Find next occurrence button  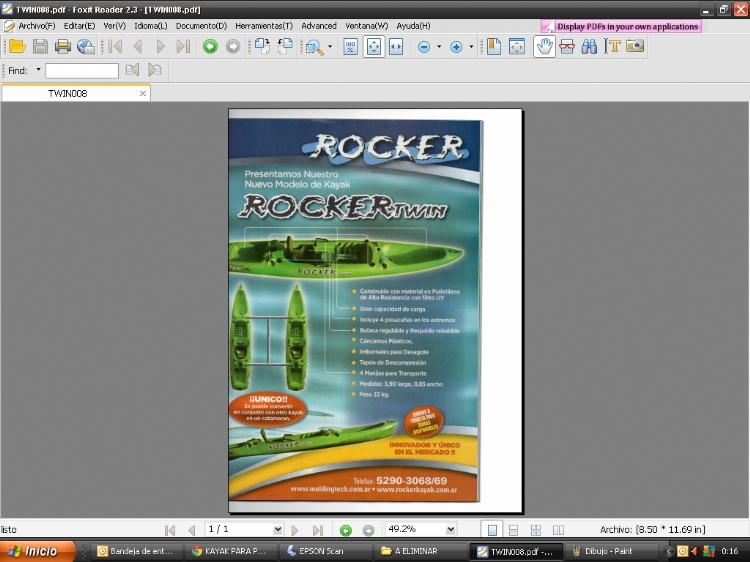click(x=154, y=70)
